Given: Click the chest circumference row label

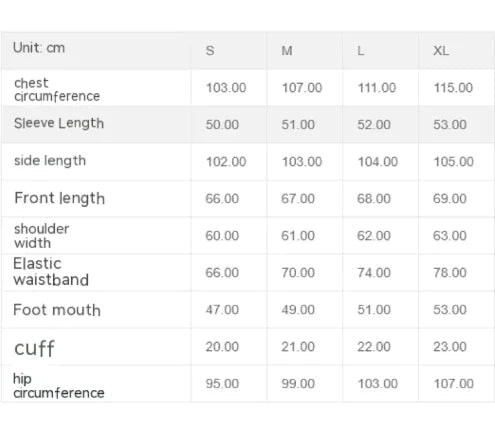Looking at the screenshot, I should tap(57, 89).
